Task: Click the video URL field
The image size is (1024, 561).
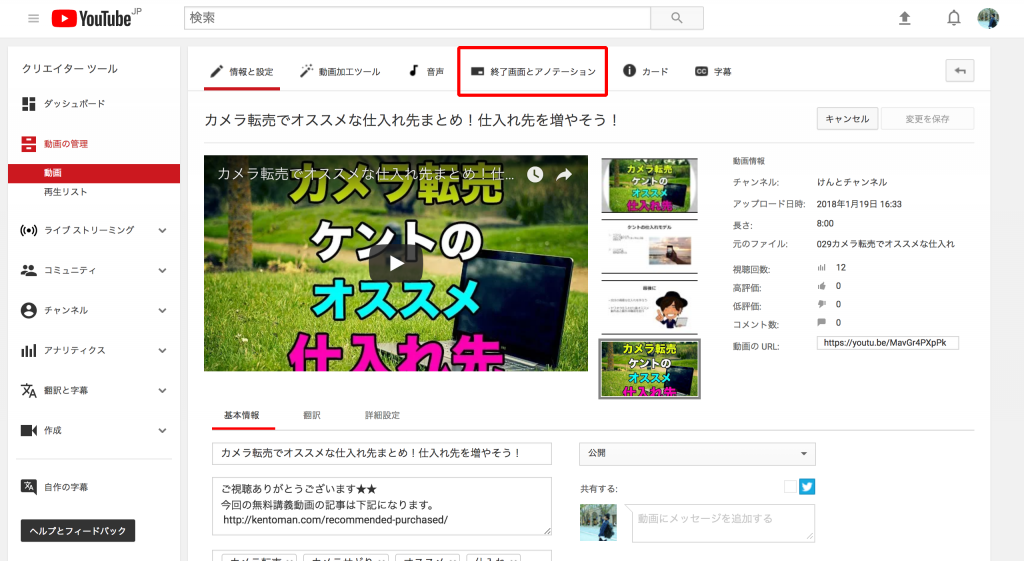Action: (x=888, y=343)
